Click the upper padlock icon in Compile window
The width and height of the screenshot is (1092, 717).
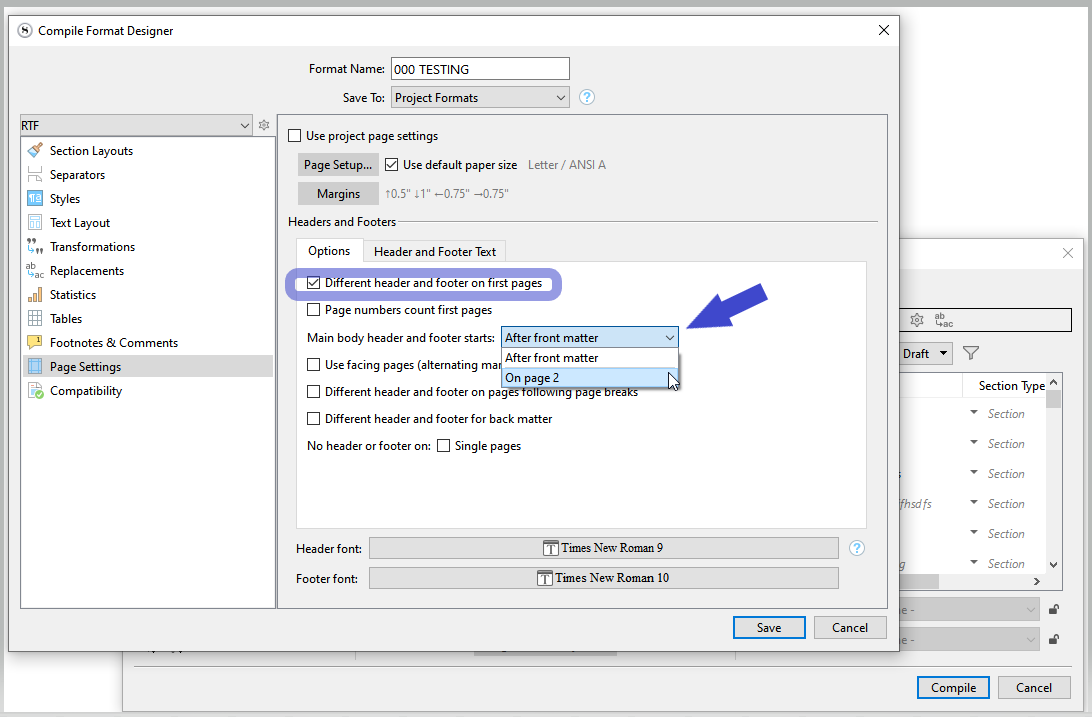pos(1054,609)
